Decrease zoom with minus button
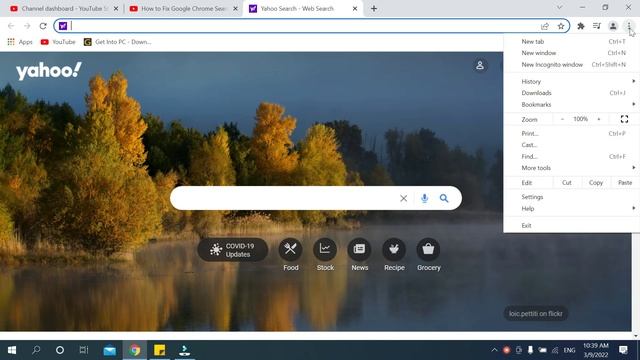Viewport: 640px width, 360px height. [562, 119]
